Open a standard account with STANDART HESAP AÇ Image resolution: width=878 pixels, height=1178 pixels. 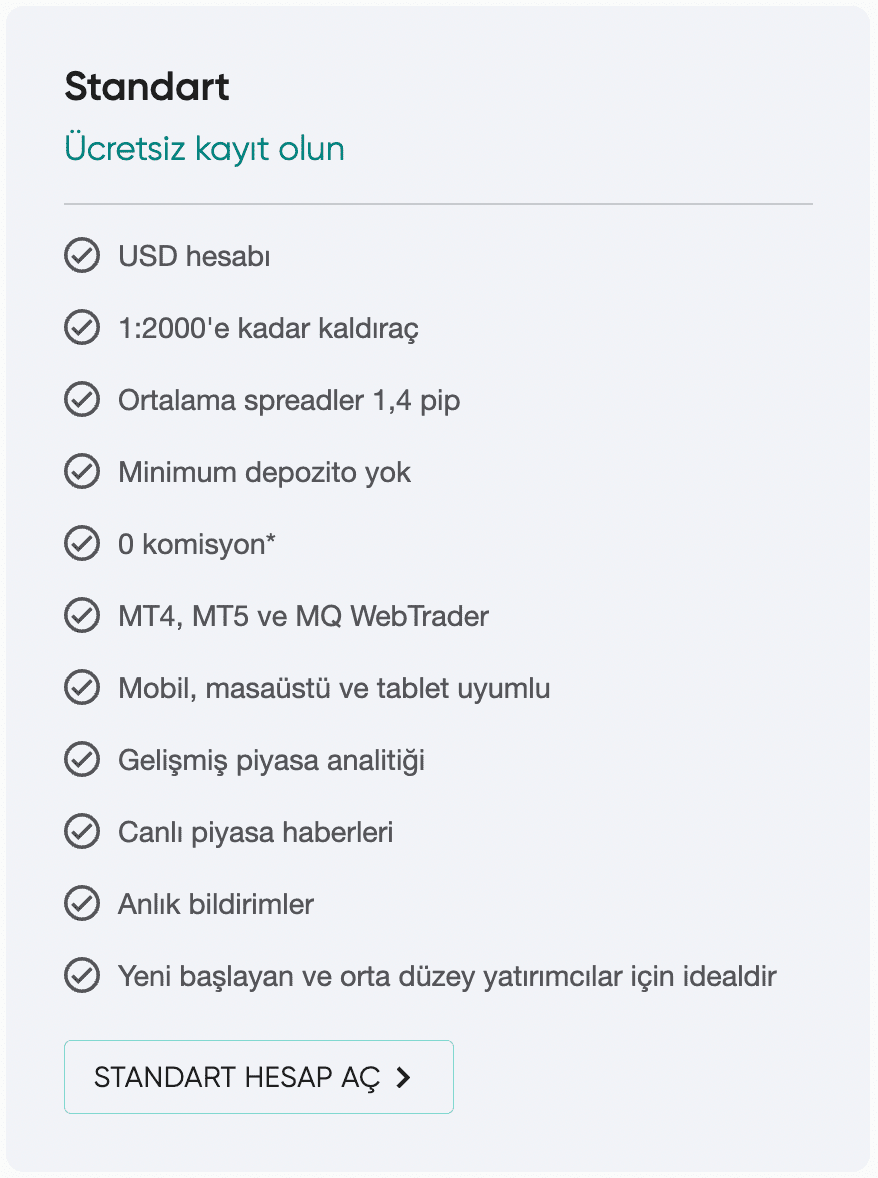coord(258,1077)
